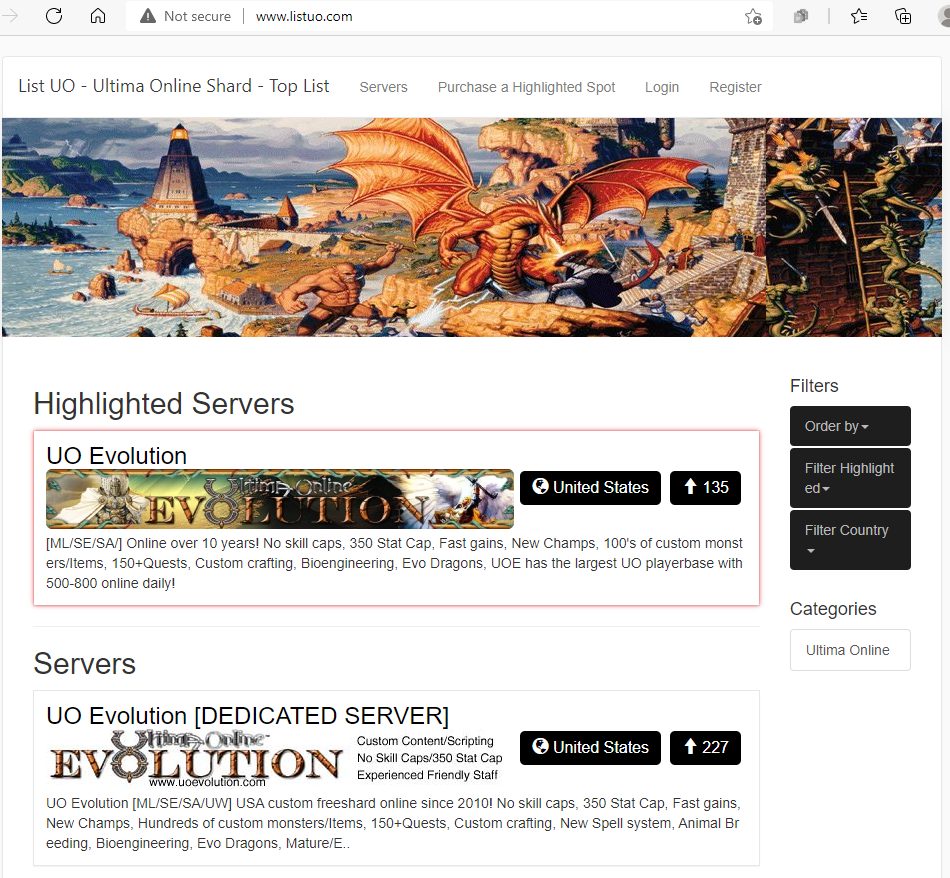The height and width of the screenshot is (878, 950).
Task: Click the up-arrow icon beside 227
Action: [690, 746]
